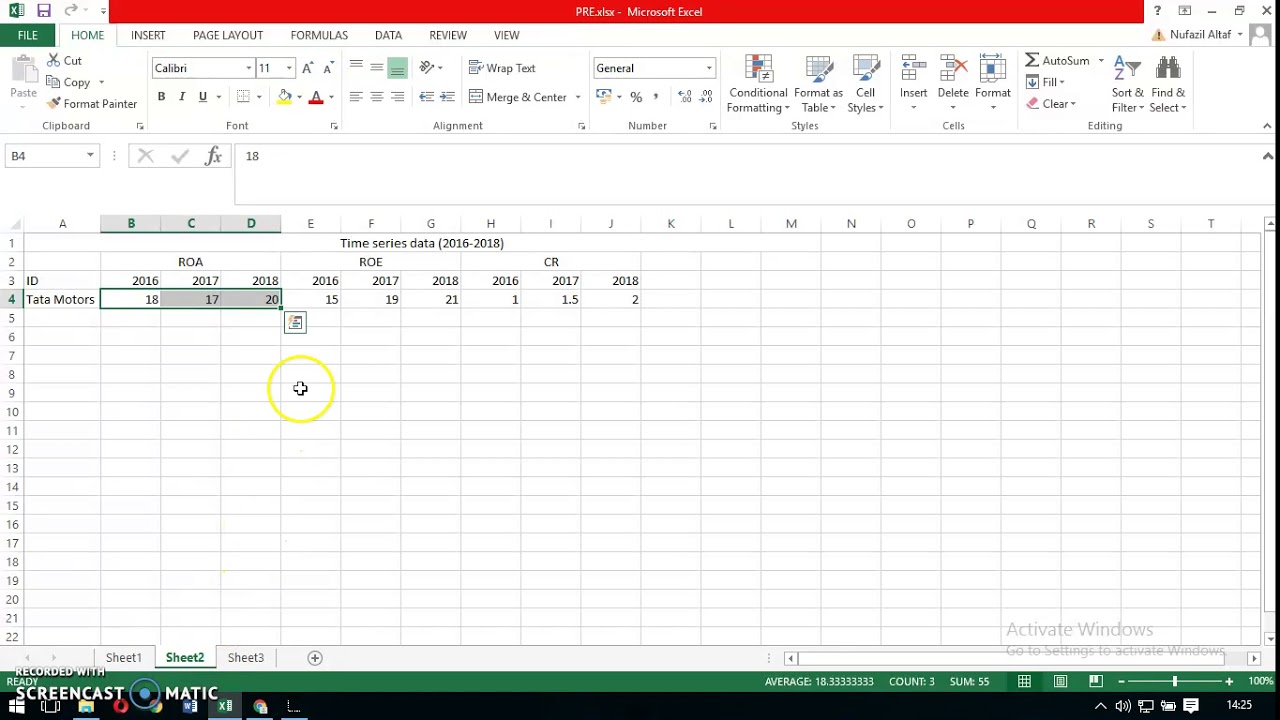Click the Delete cells button
The image size is (1280, 720).
pyautogui.click(x=953, y=85)
